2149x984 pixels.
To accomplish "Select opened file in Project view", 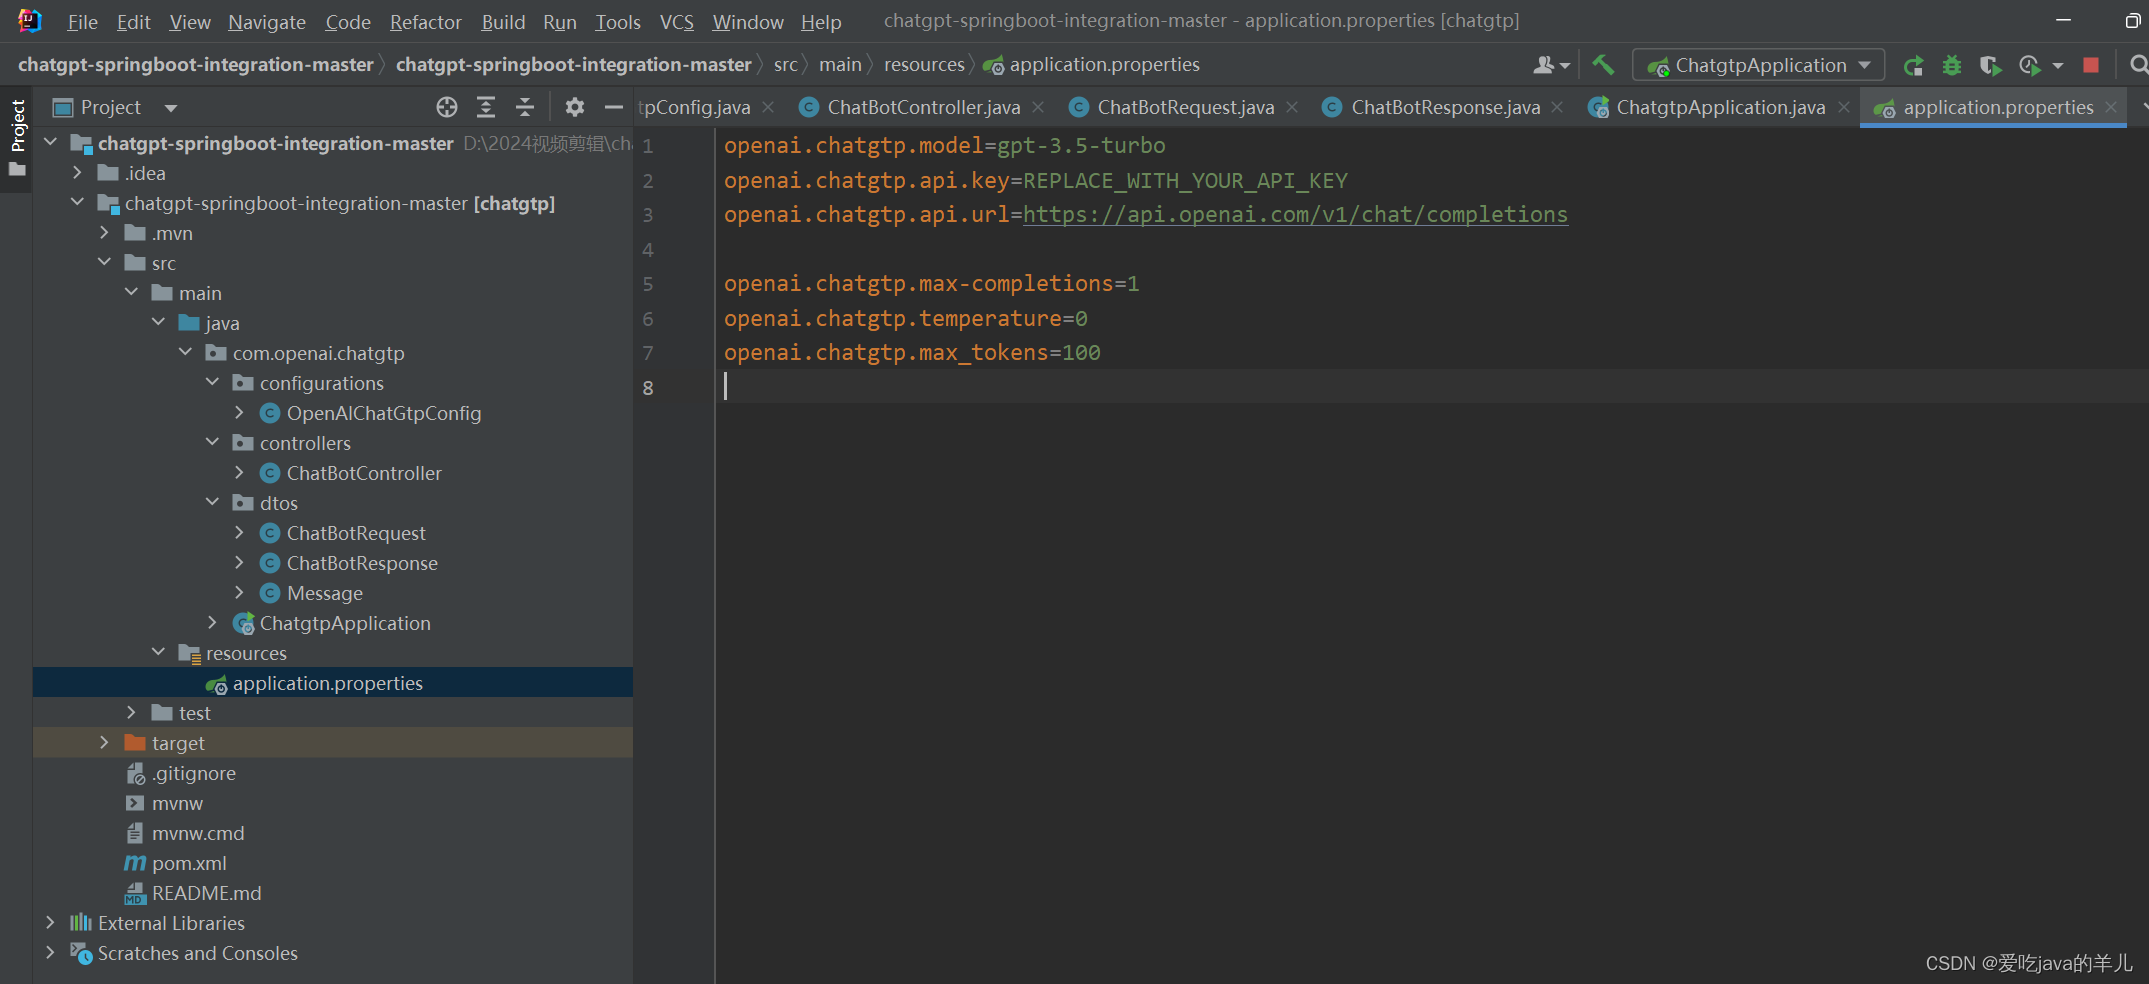I will click(x=446, y=107).
